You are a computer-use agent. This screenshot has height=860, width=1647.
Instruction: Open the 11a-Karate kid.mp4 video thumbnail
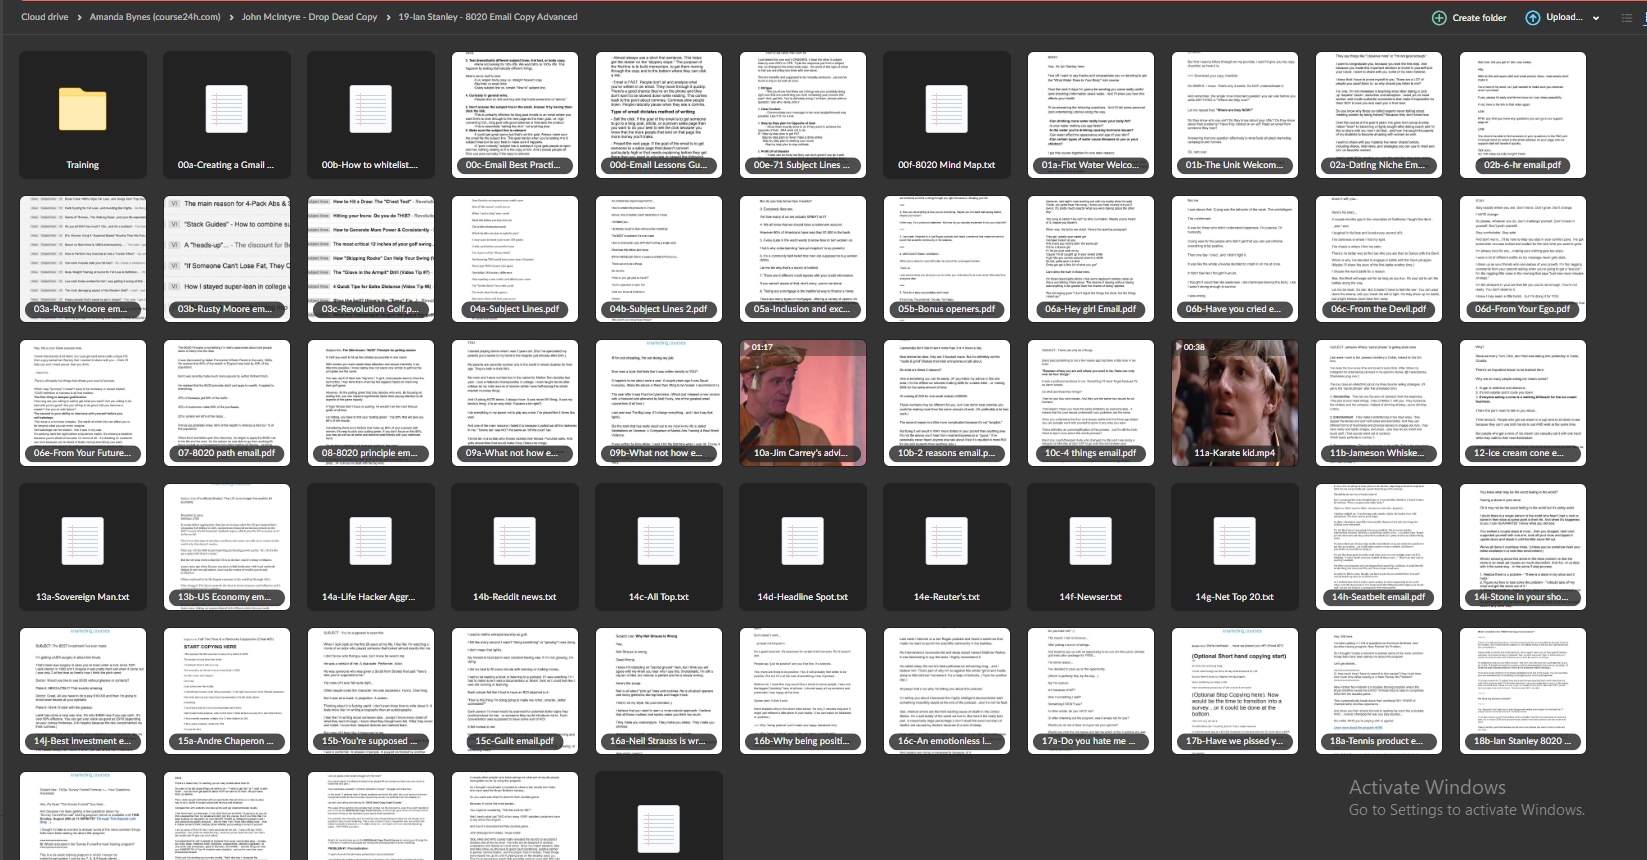1235,403
